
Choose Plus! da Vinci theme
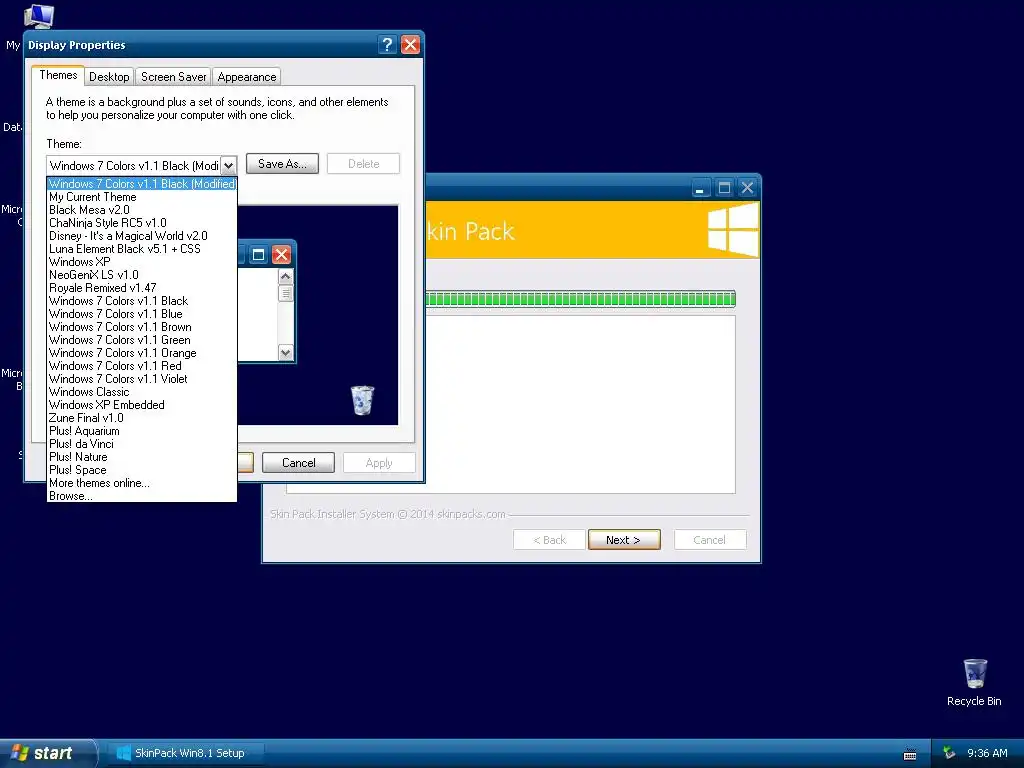142,444
